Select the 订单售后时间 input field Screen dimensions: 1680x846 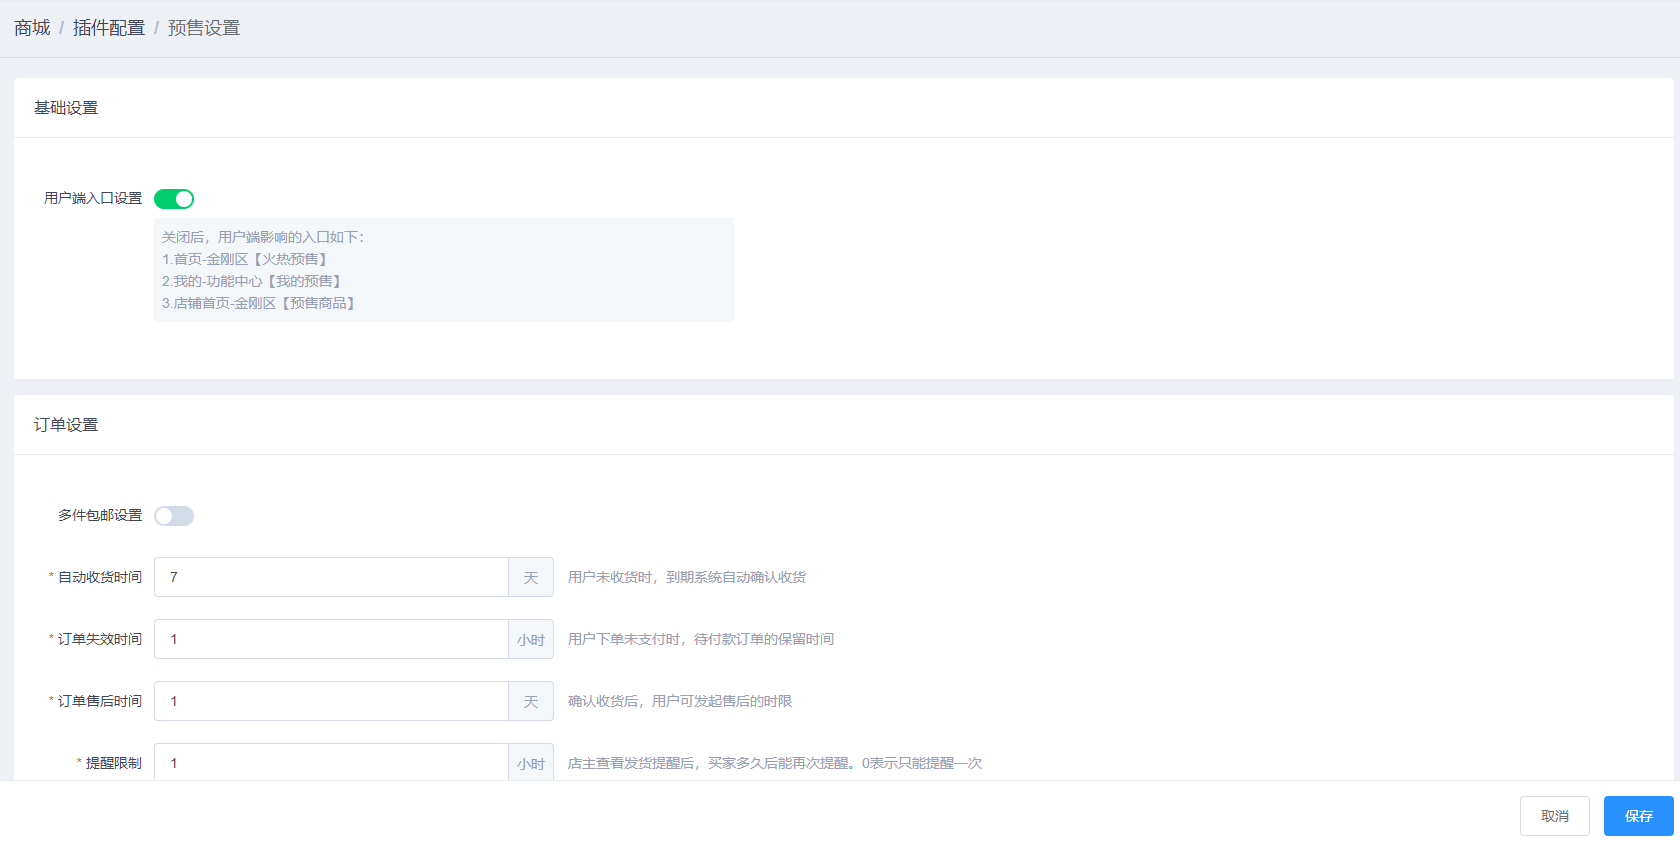tap(331, 701)
